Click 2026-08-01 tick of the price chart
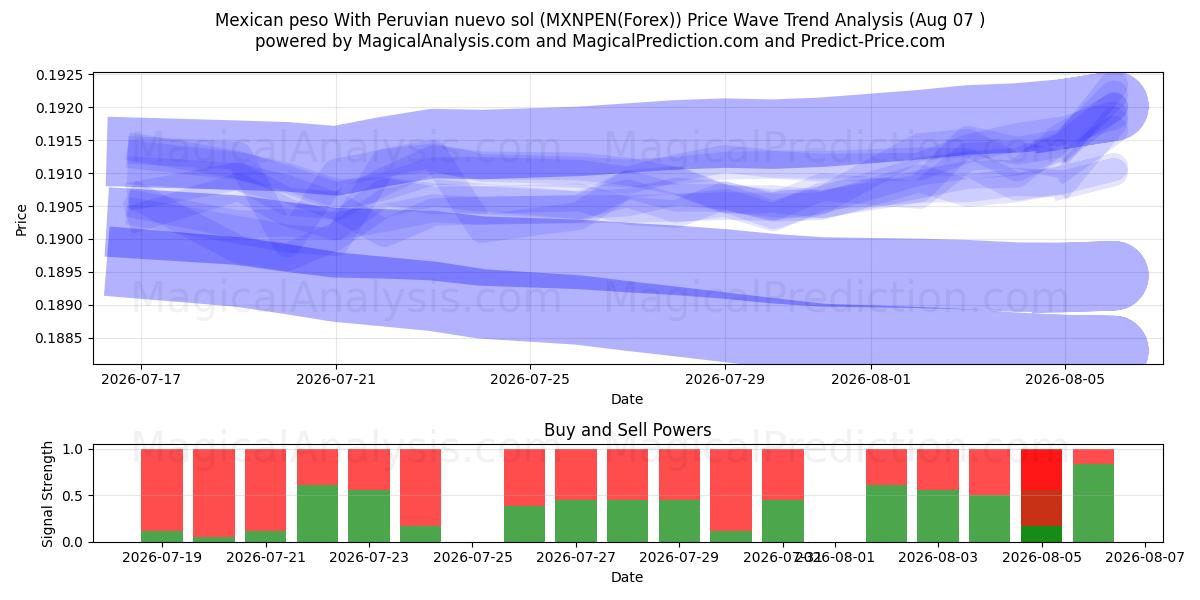The width and height of the screenshot is (1200, 600). [x=870, y=380]
